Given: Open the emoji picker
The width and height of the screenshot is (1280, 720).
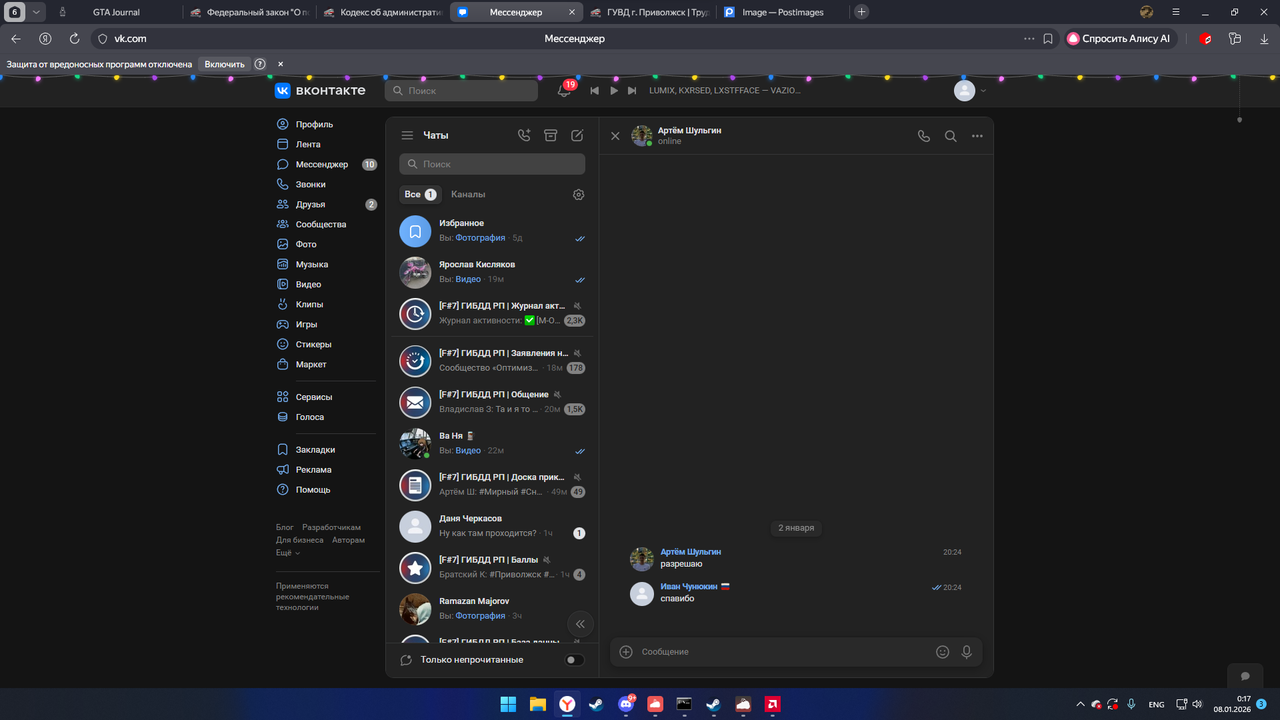Looking at the screenshot, I should tap(942, 652).
